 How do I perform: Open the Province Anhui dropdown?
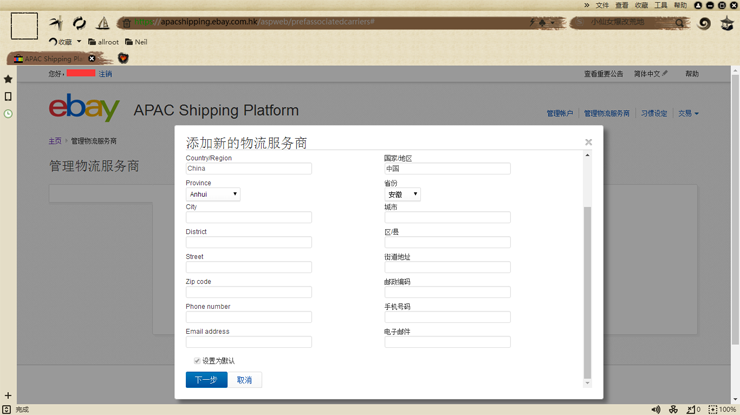pyautogui.click(x=213, y=194)
